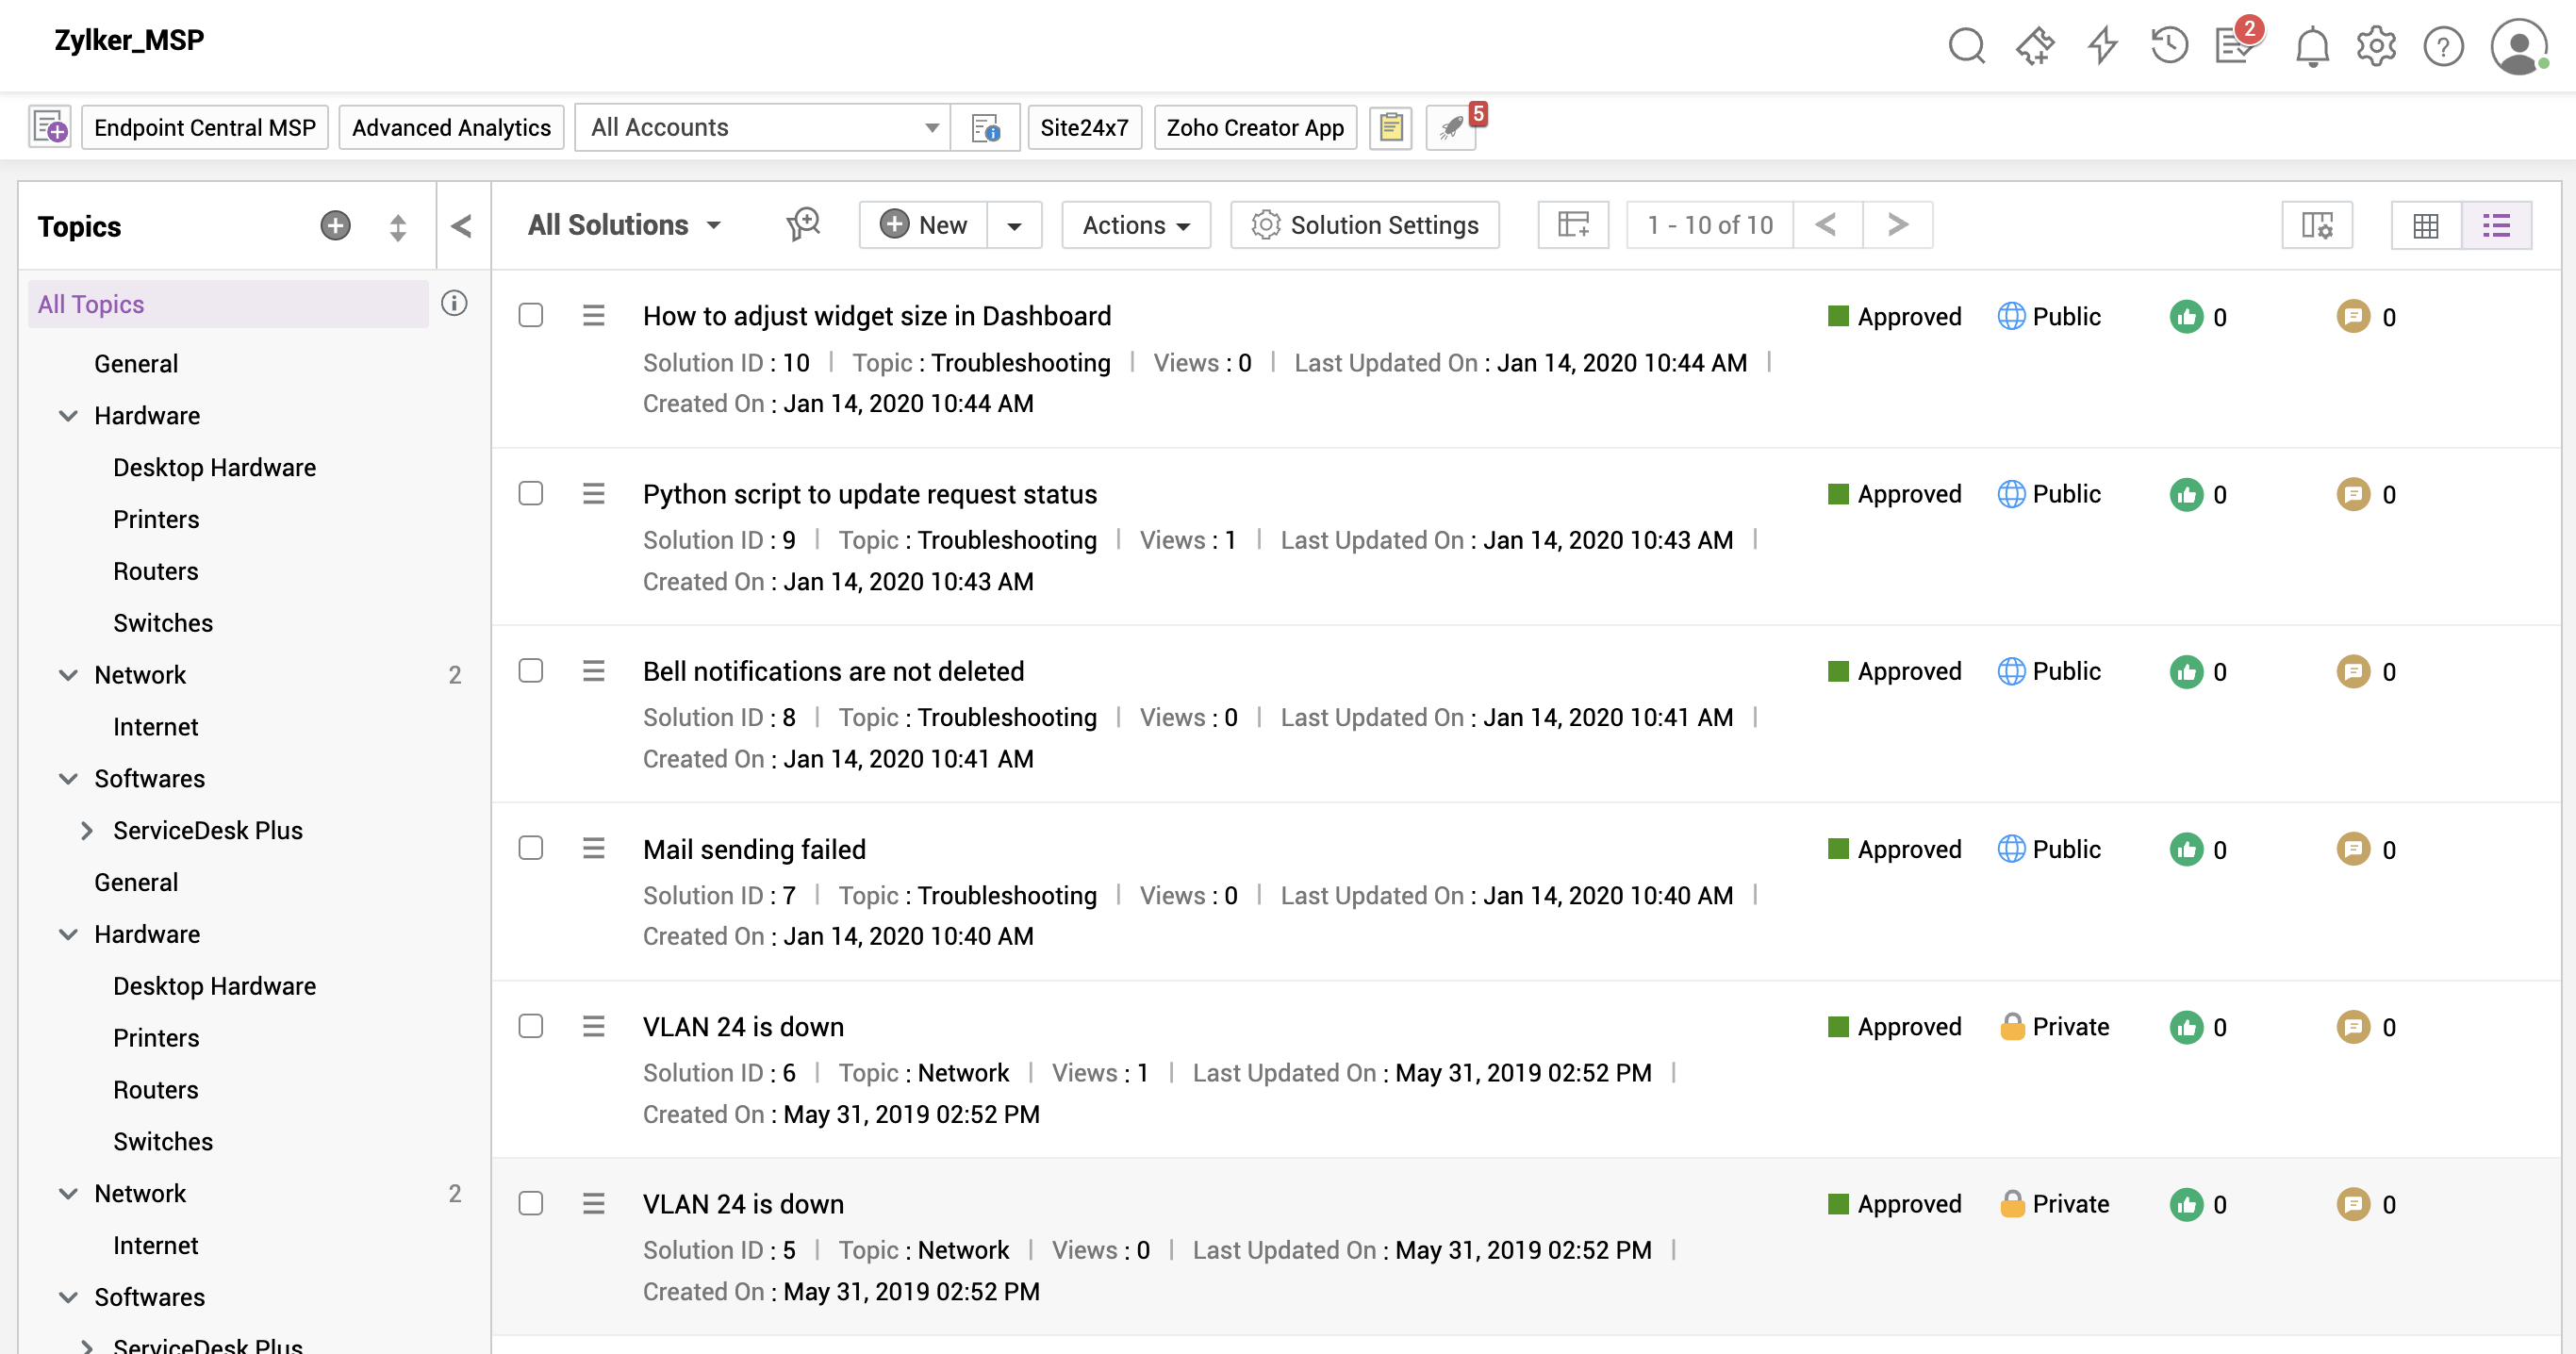Add a new topic with plus icon
Image resolution: width=2576 pixels, height=1354 pixels.
pos(335,226)
